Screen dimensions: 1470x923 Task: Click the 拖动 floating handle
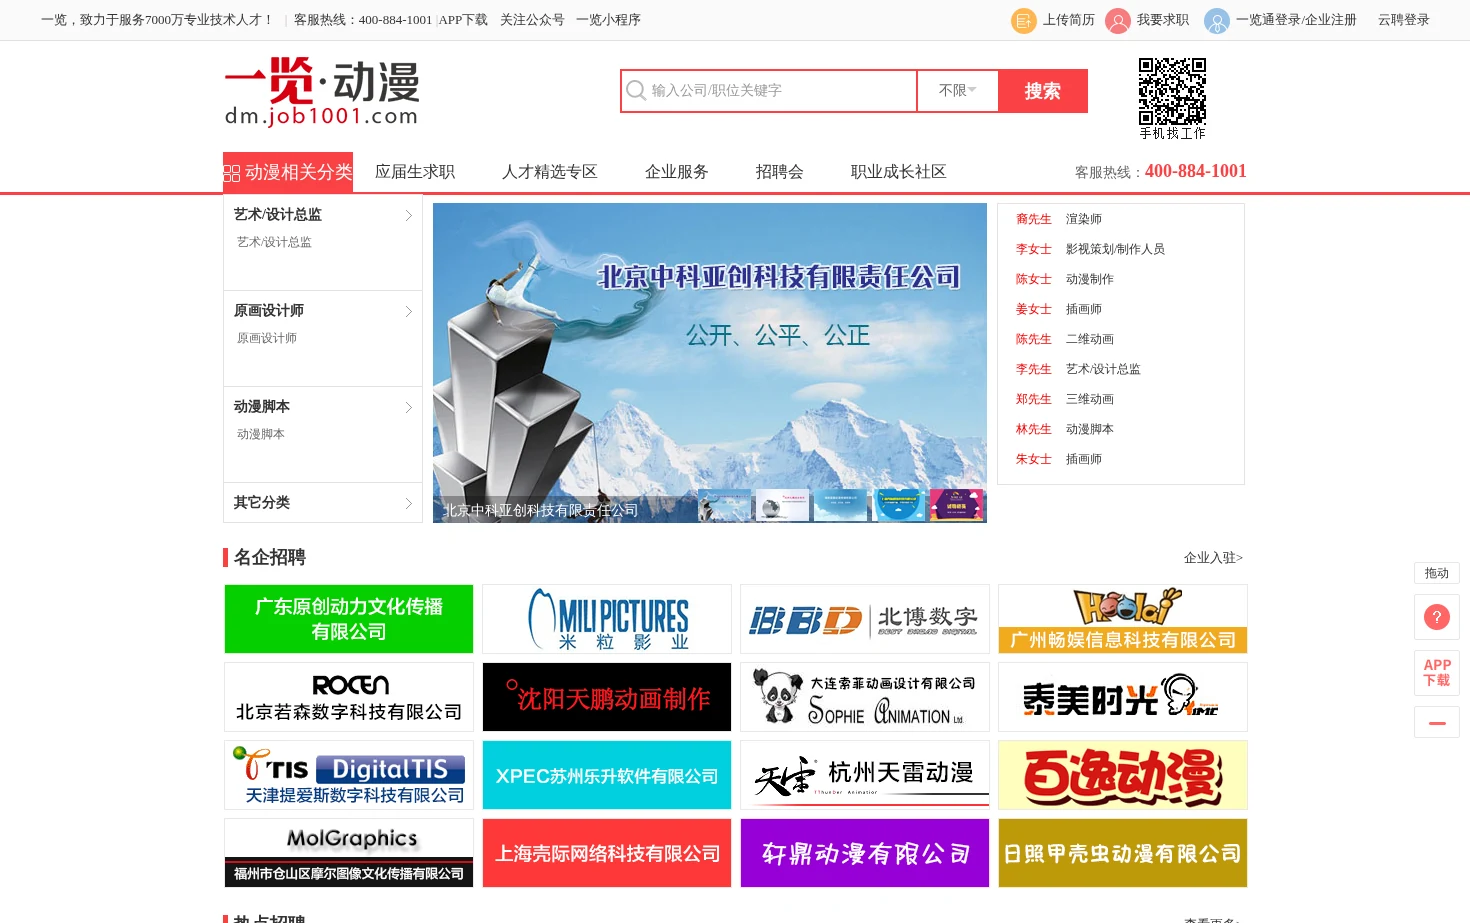(x=1437, y=573)
